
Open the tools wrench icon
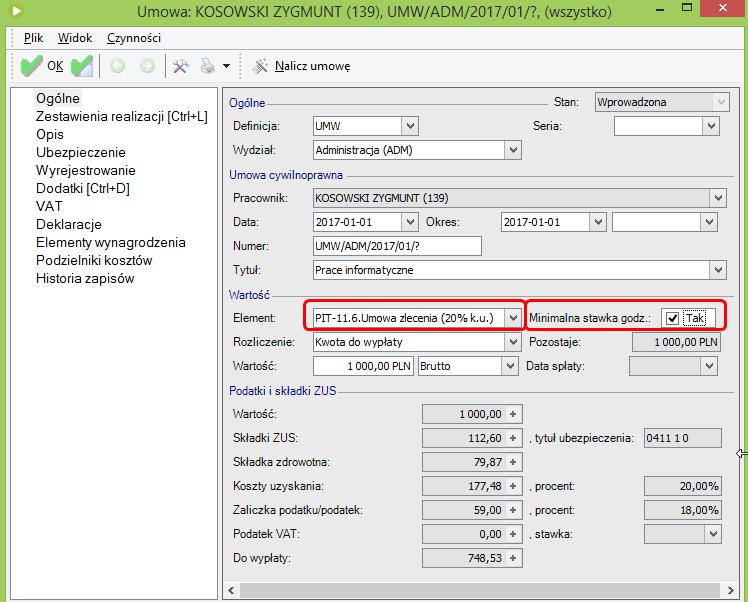(180, 66)
